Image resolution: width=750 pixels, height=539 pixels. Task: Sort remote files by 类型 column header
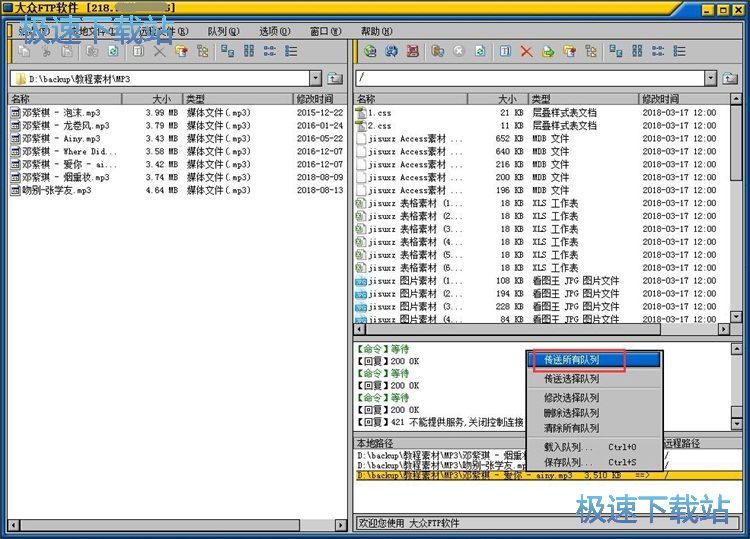tap(583, 99)
